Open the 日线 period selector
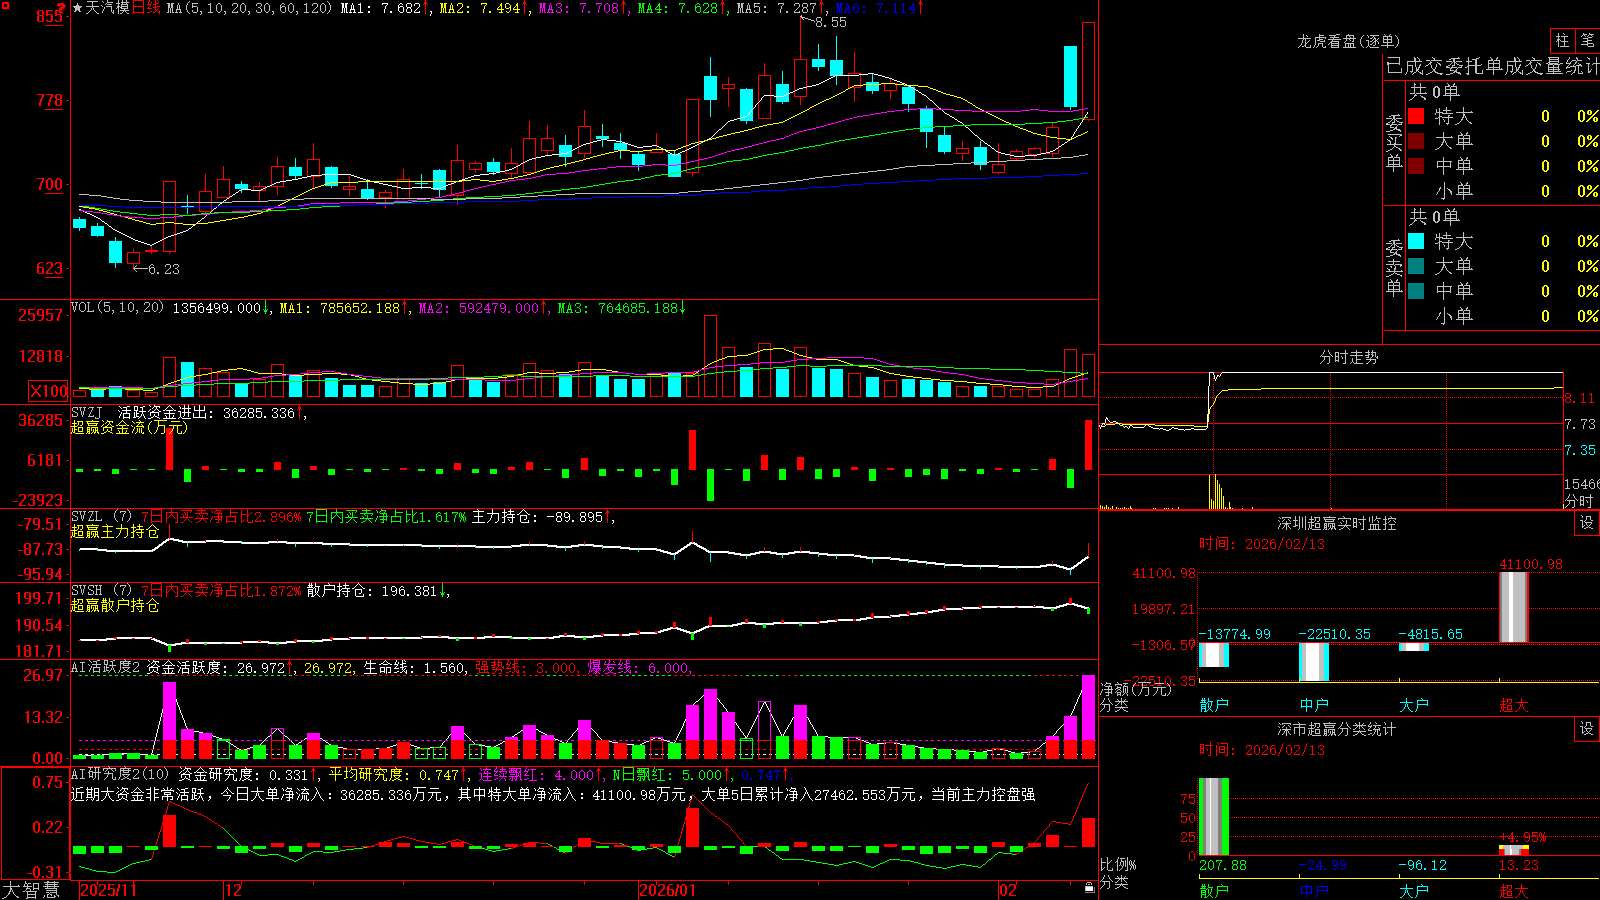Image resolution: width=1600 pixels, height=900 pixels. 146,8
